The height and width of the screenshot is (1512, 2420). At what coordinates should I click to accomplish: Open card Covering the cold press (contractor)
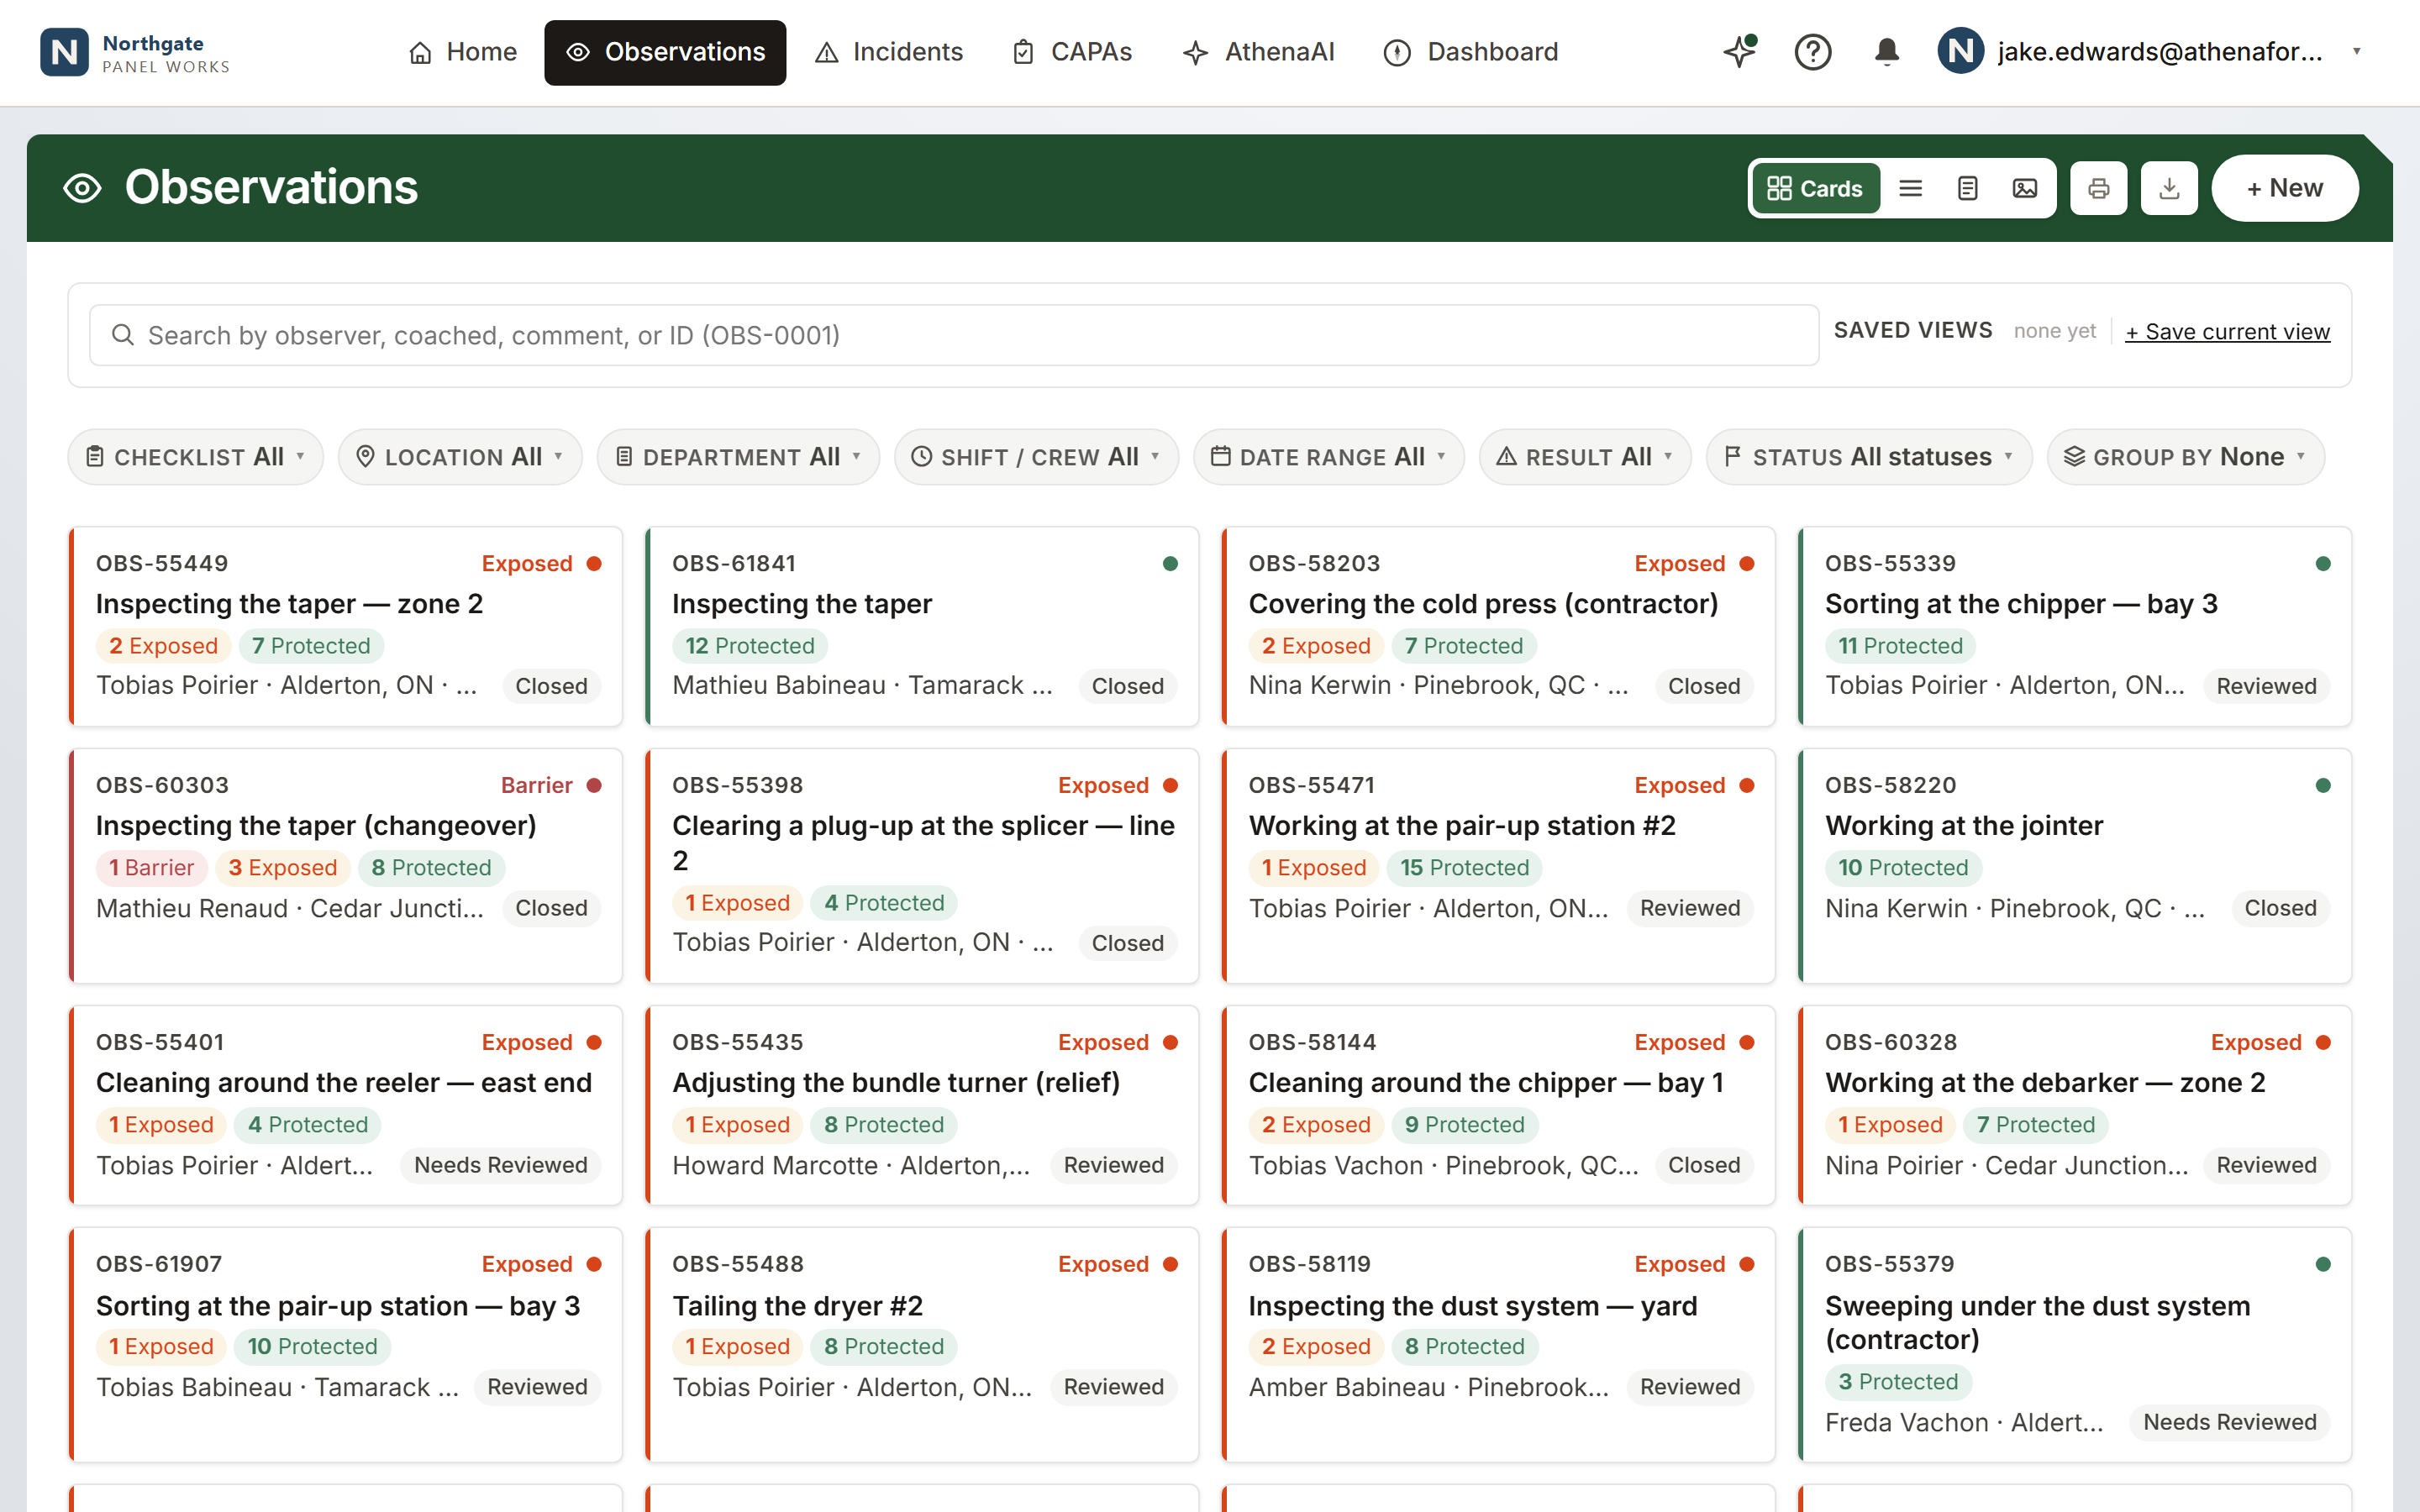click(1498, 626)
